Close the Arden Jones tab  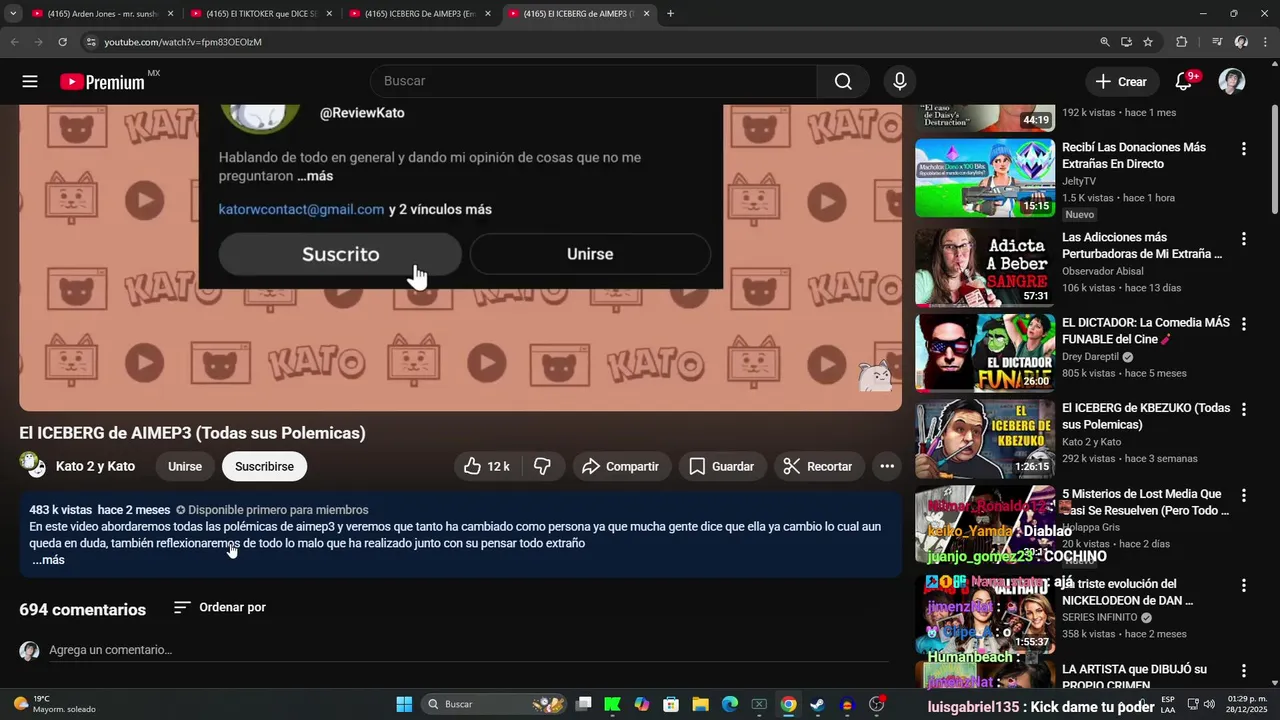pos(170,14)
